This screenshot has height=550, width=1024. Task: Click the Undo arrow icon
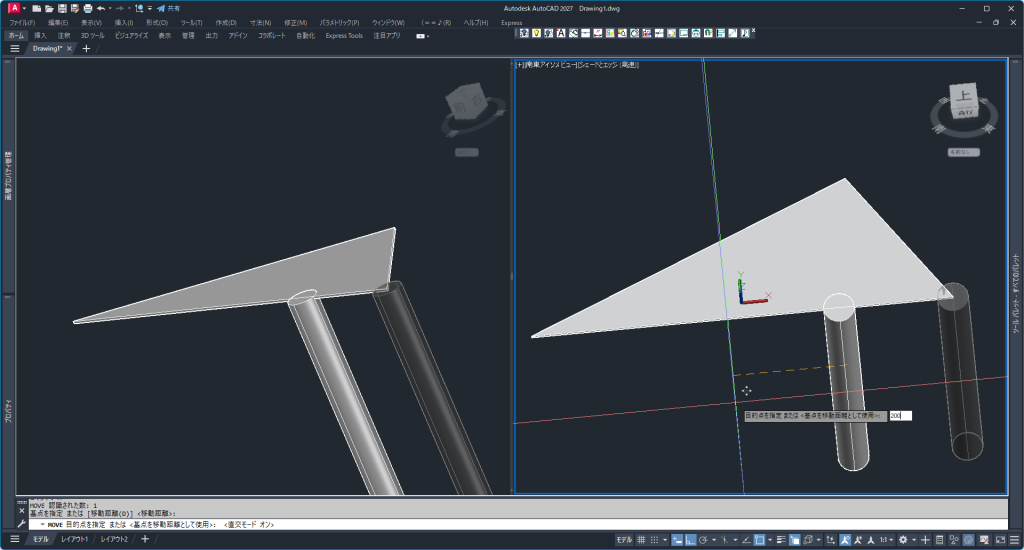(101, 8)
